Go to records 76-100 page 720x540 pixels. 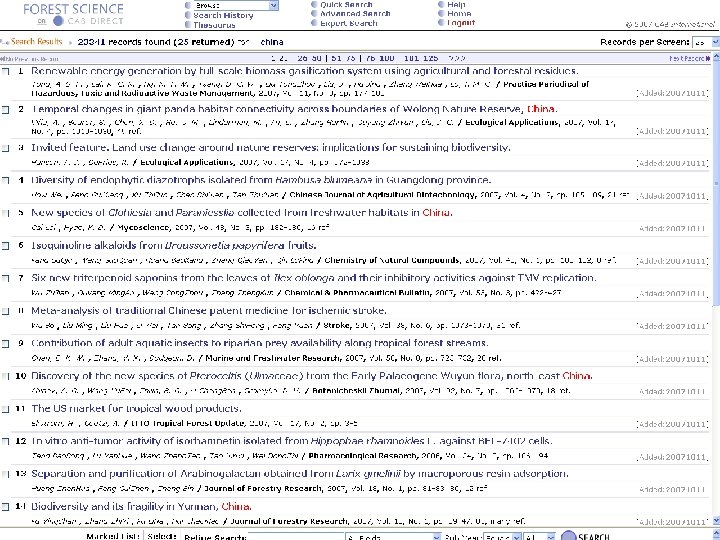[381, 58]
